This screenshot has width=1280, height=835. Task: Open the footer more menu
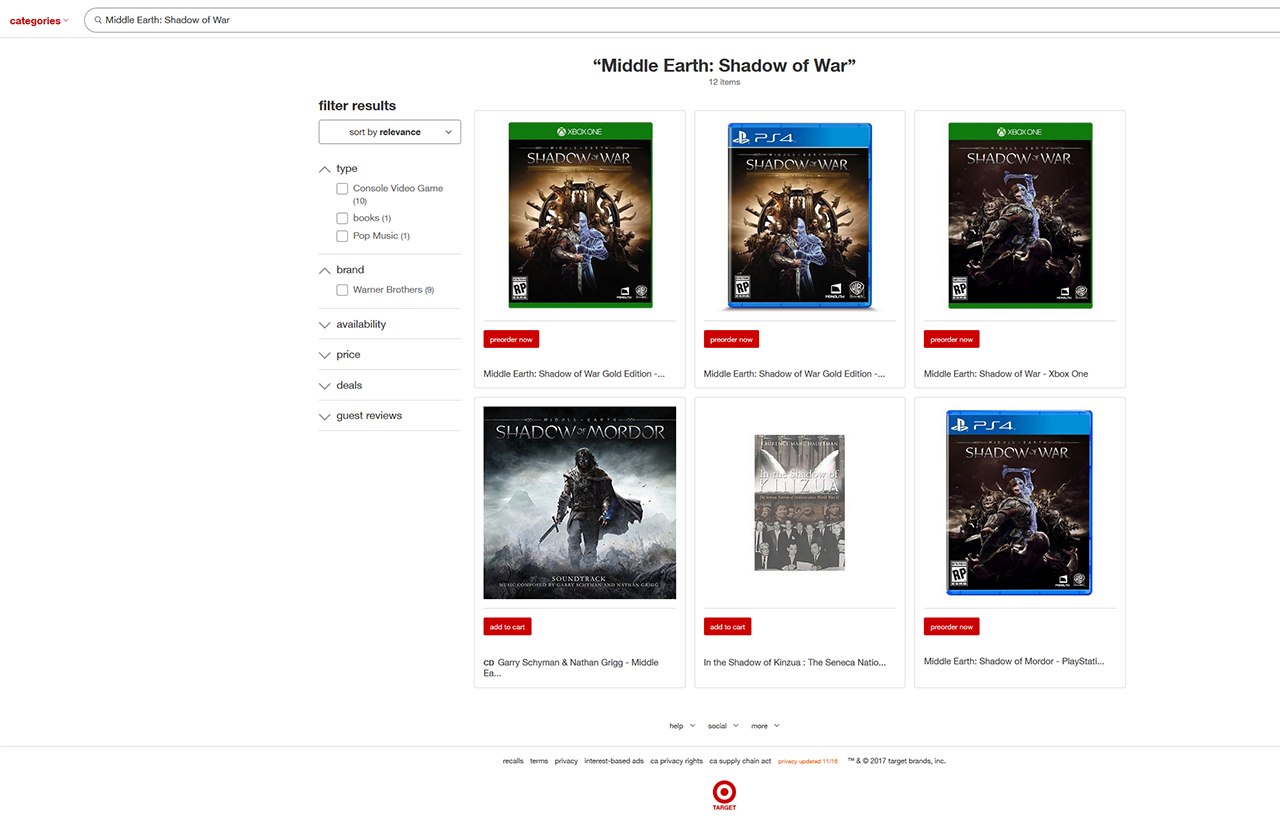(765, 726)
